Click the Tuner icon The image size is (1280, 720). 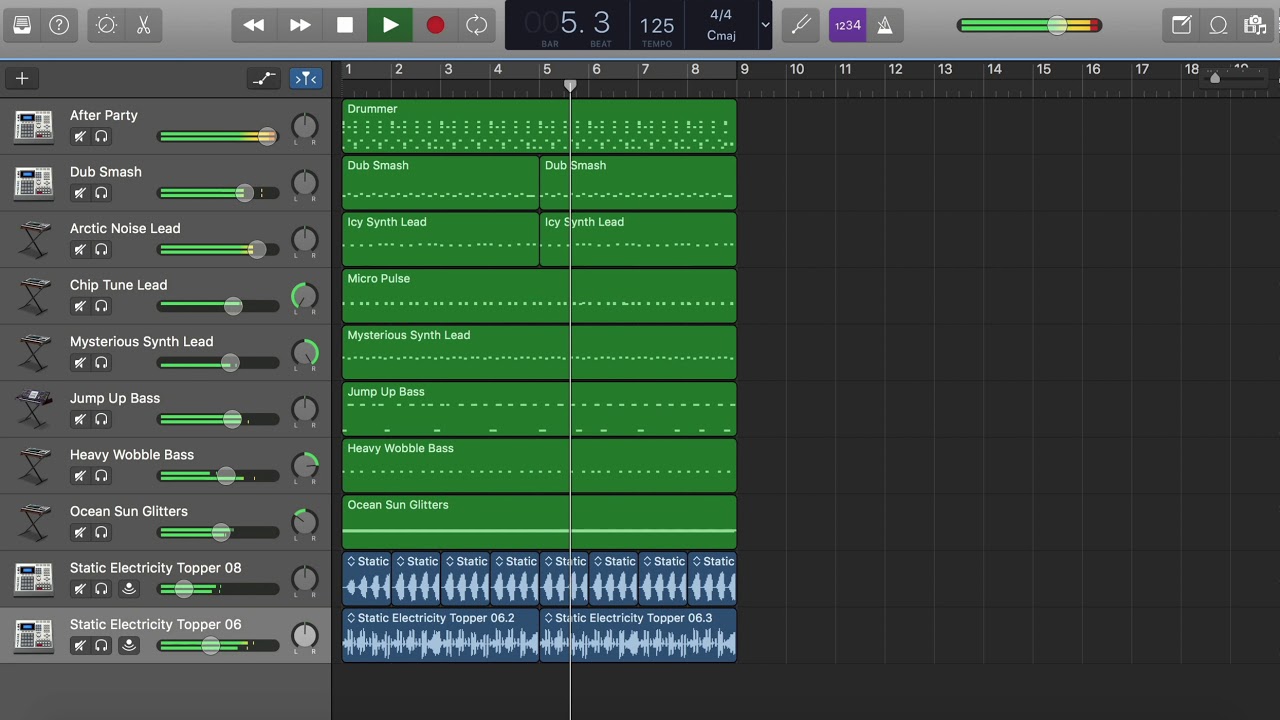point(801,25)
